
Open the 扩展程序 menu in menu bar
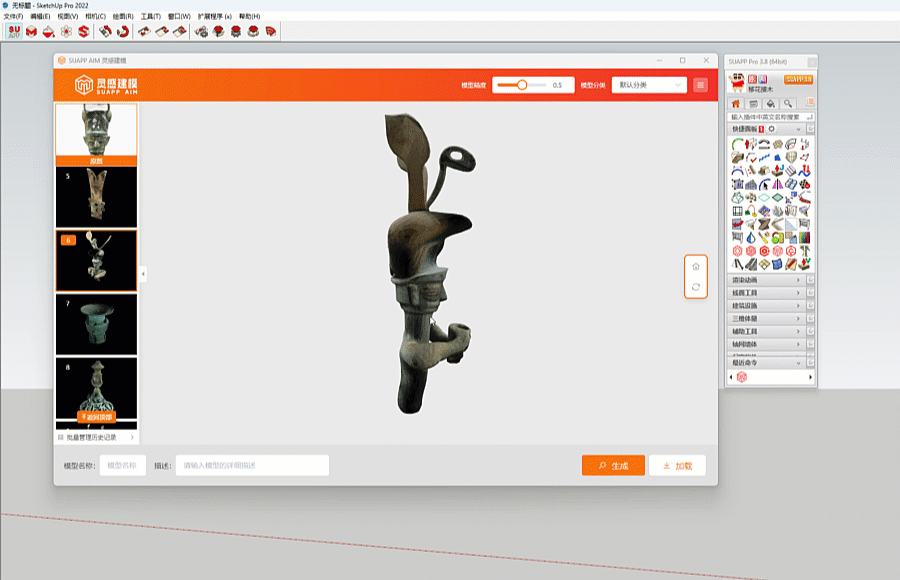point(213,17)
